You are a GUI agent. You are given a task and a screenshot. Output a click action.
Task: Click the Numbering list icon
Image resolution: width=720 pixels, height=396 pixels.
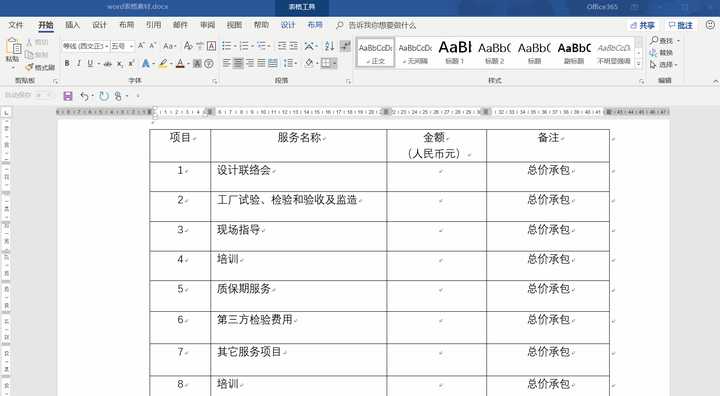tap(244, 46)
